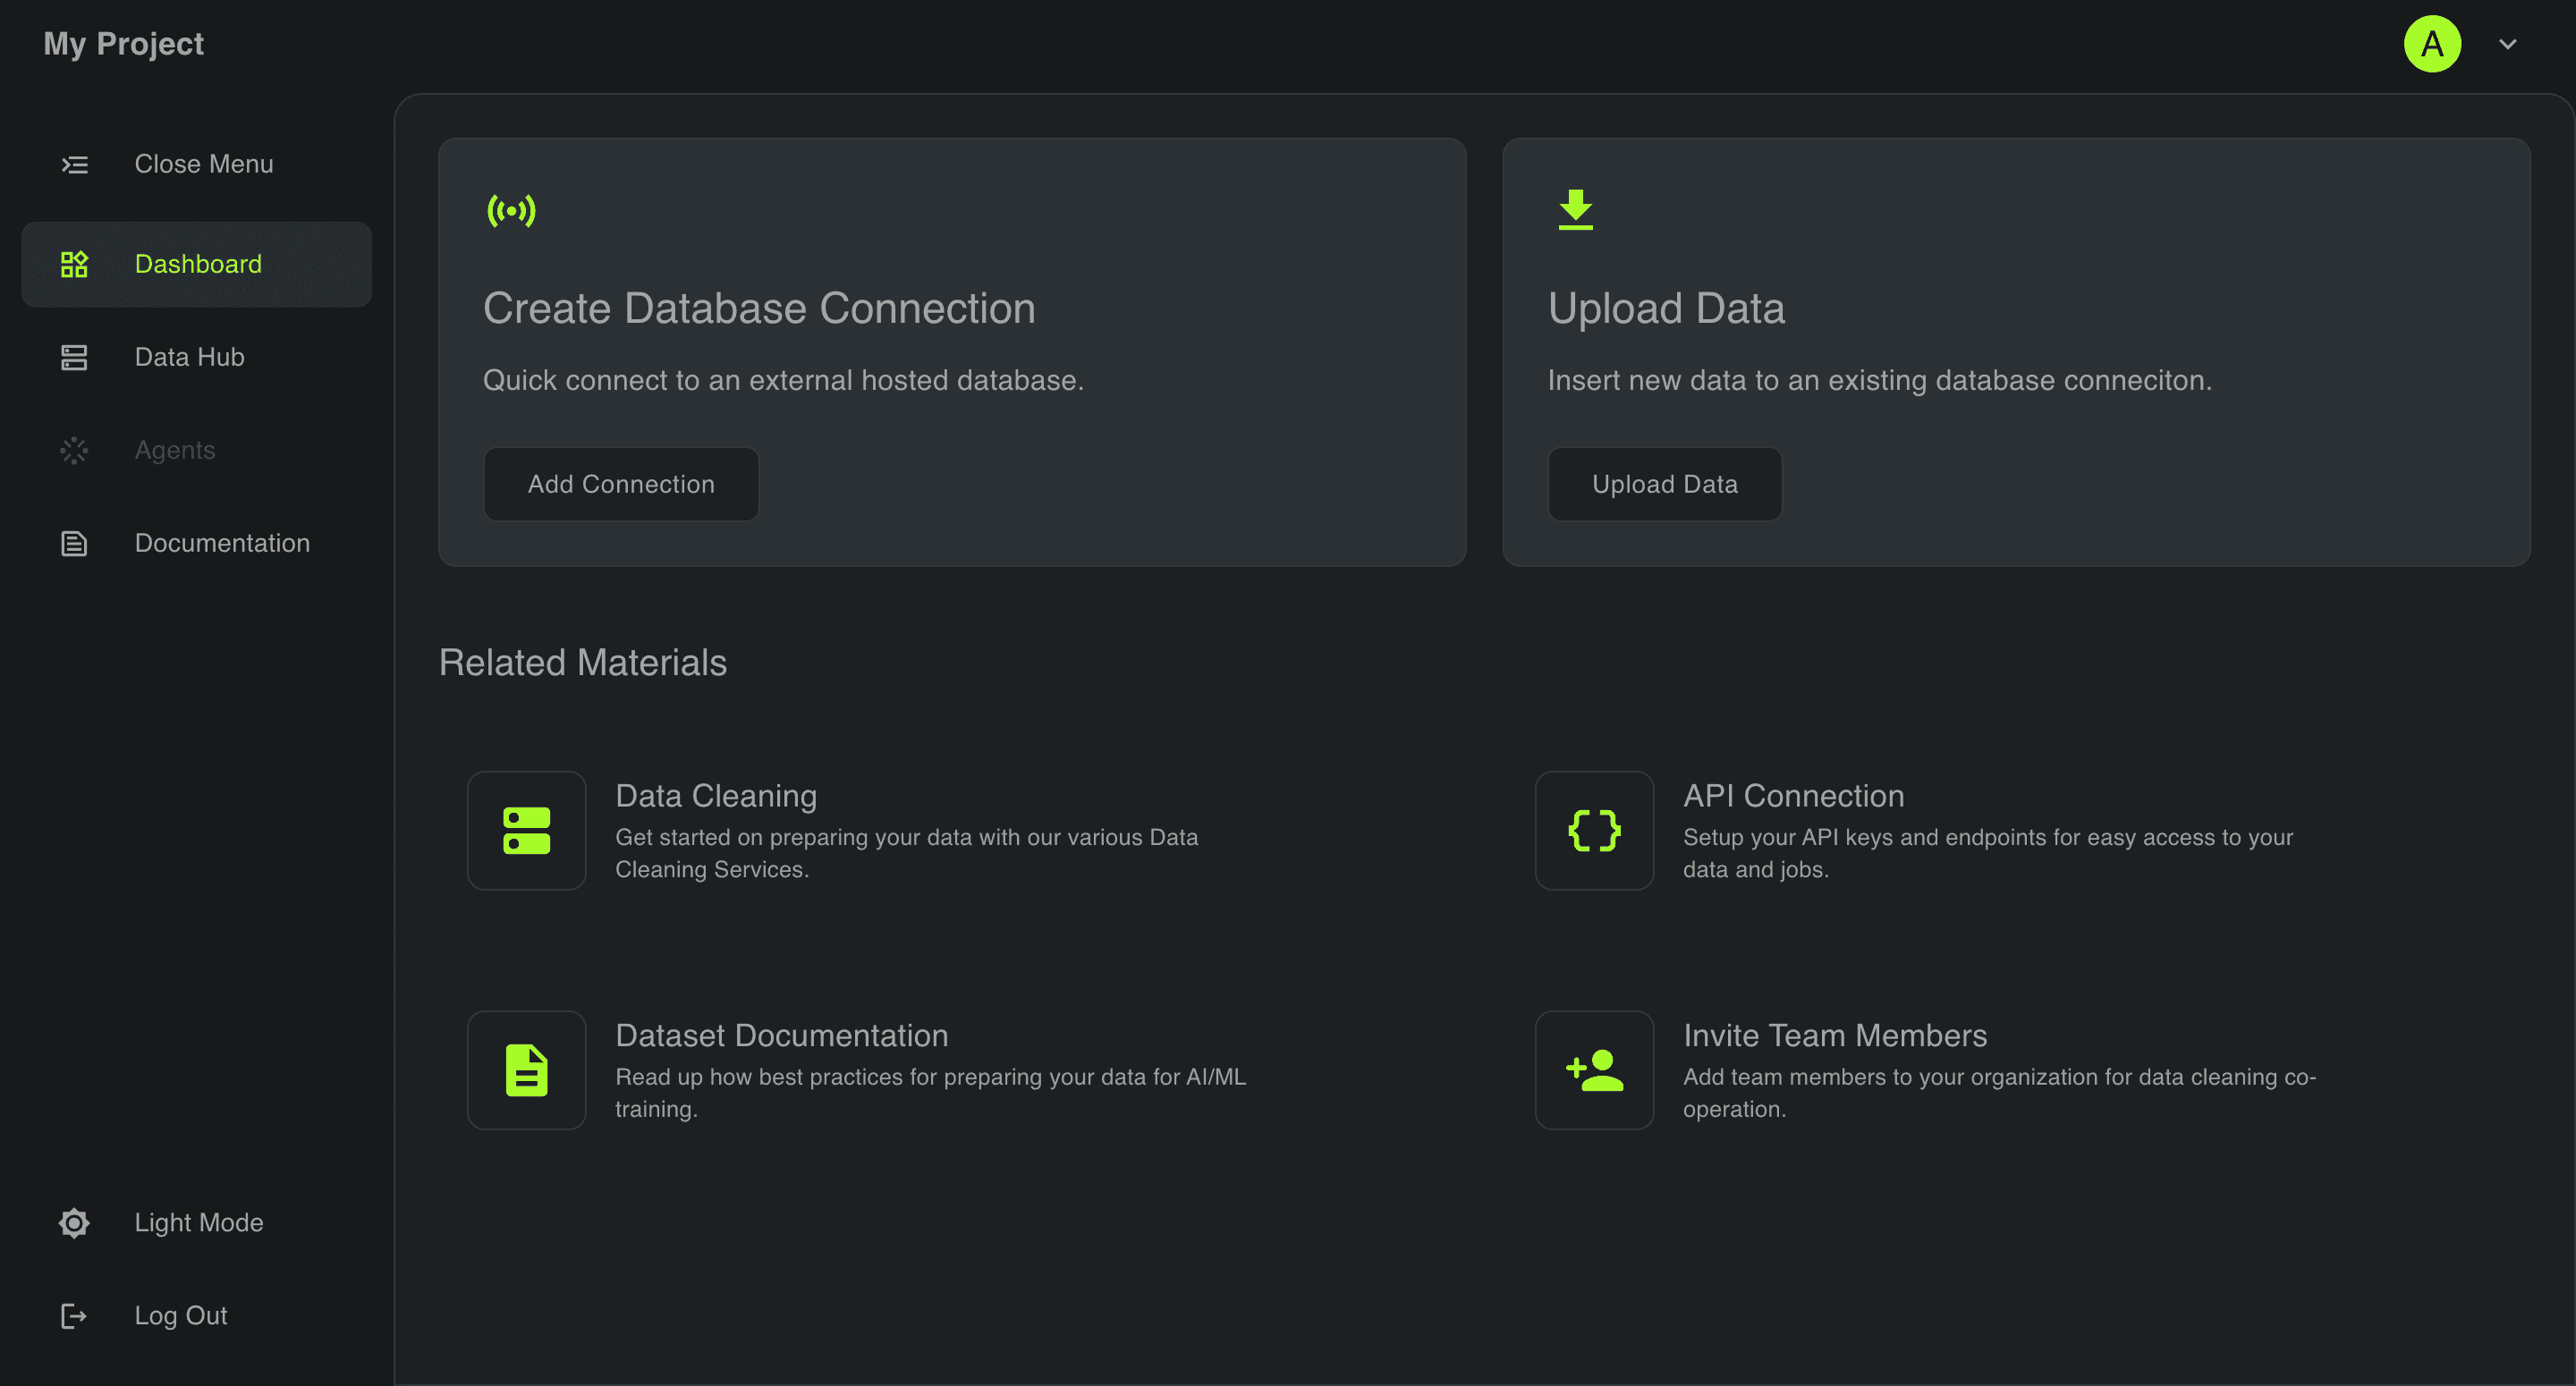Go to Dashboard in the sidebar
Screen dimensions: 2576x1386
click(x=197, y=264)
